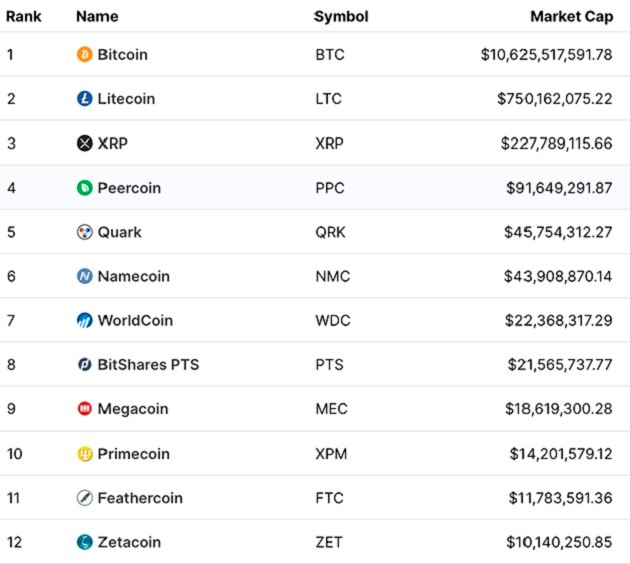The image size is (630, 564).
Task: Click the black XRP logo icon
Action: tap(85, 143)
